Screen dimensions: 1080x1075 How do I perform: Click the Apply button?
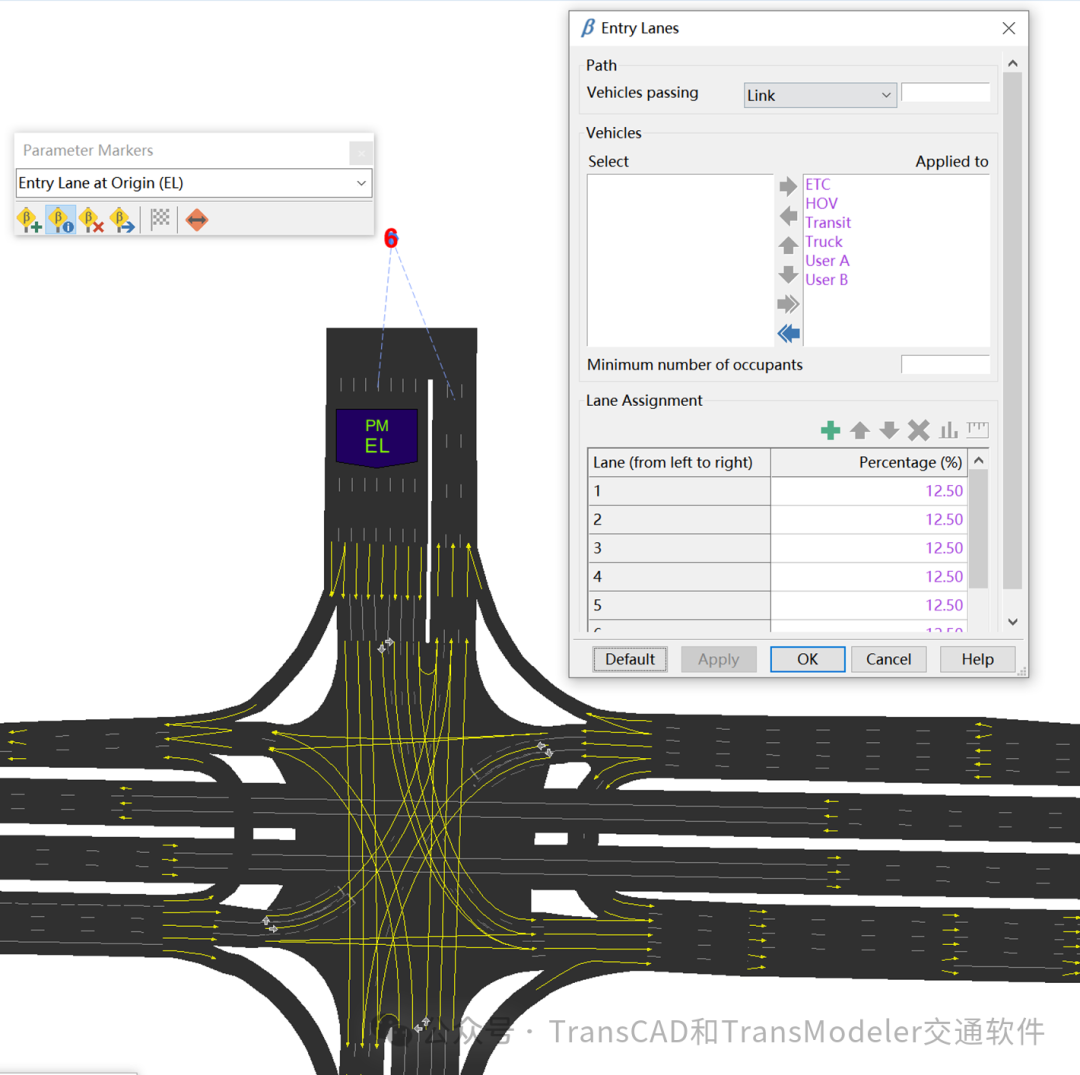(x=718, y=660)
